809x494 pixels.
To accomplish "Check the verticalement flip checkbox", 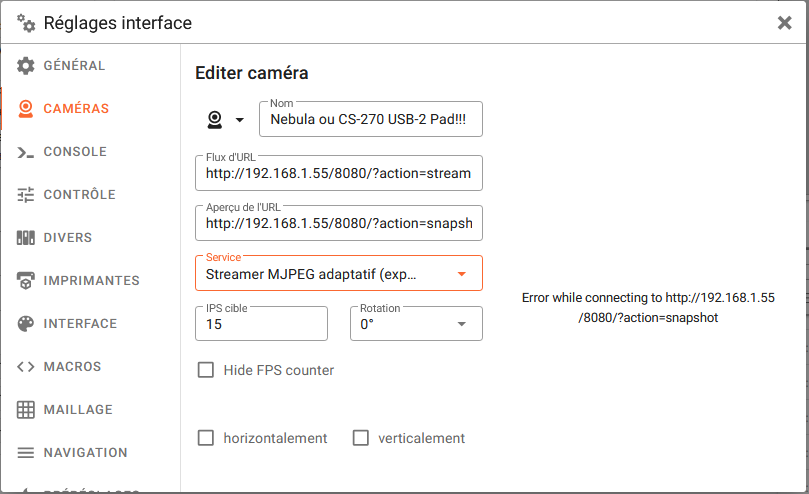I will pos(361,438).
